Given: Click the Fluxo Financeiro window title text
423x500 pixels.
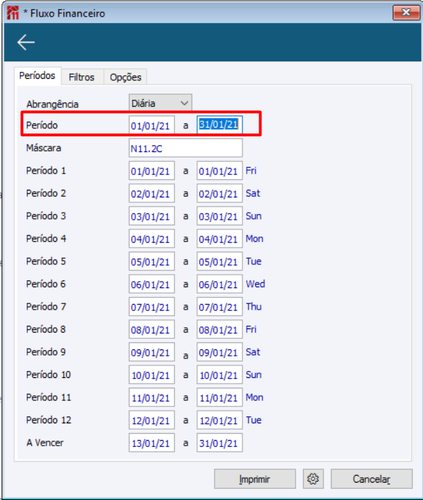Looking at the screenshot, I should pos(68,13).
